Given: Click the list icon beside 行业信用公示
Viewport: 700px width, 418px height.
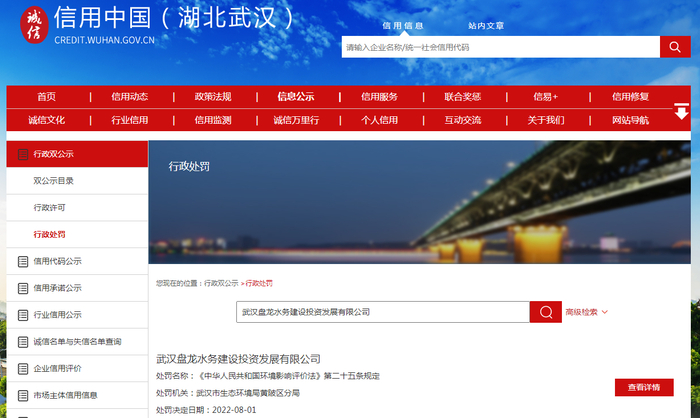Looking at the screenshot, I should (23, 315).
